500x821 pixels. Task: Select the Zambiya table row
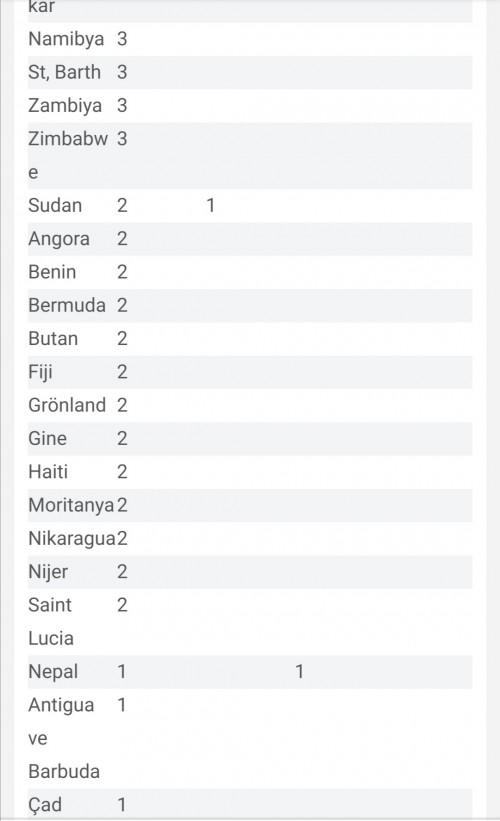click(x=250, y=106)
